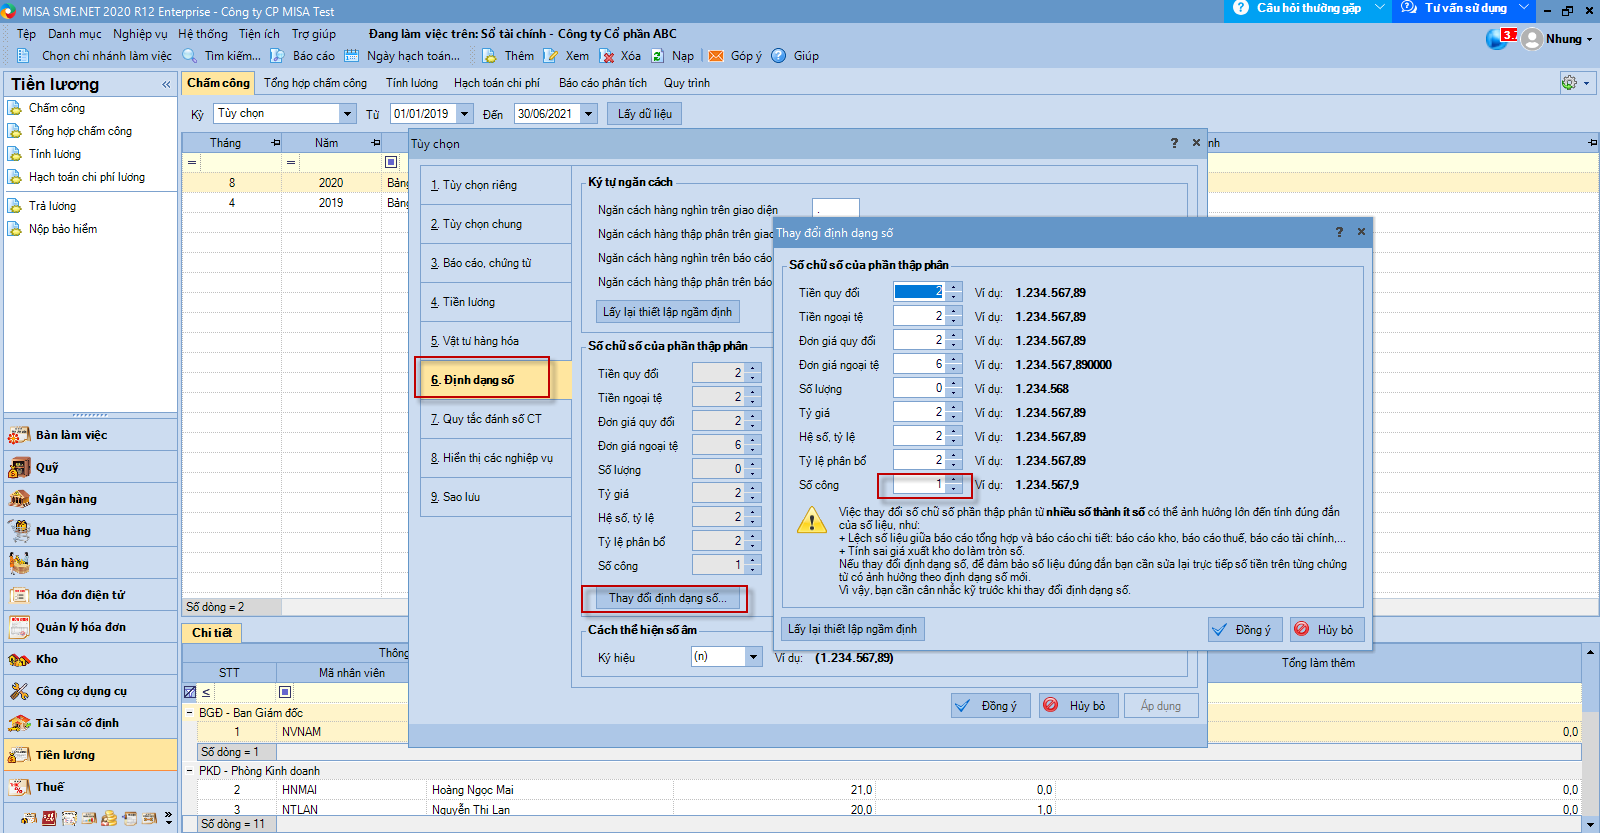Open the Quỹ module
The height and width of the screenshot is (833, 1600).
click(90, 467)
